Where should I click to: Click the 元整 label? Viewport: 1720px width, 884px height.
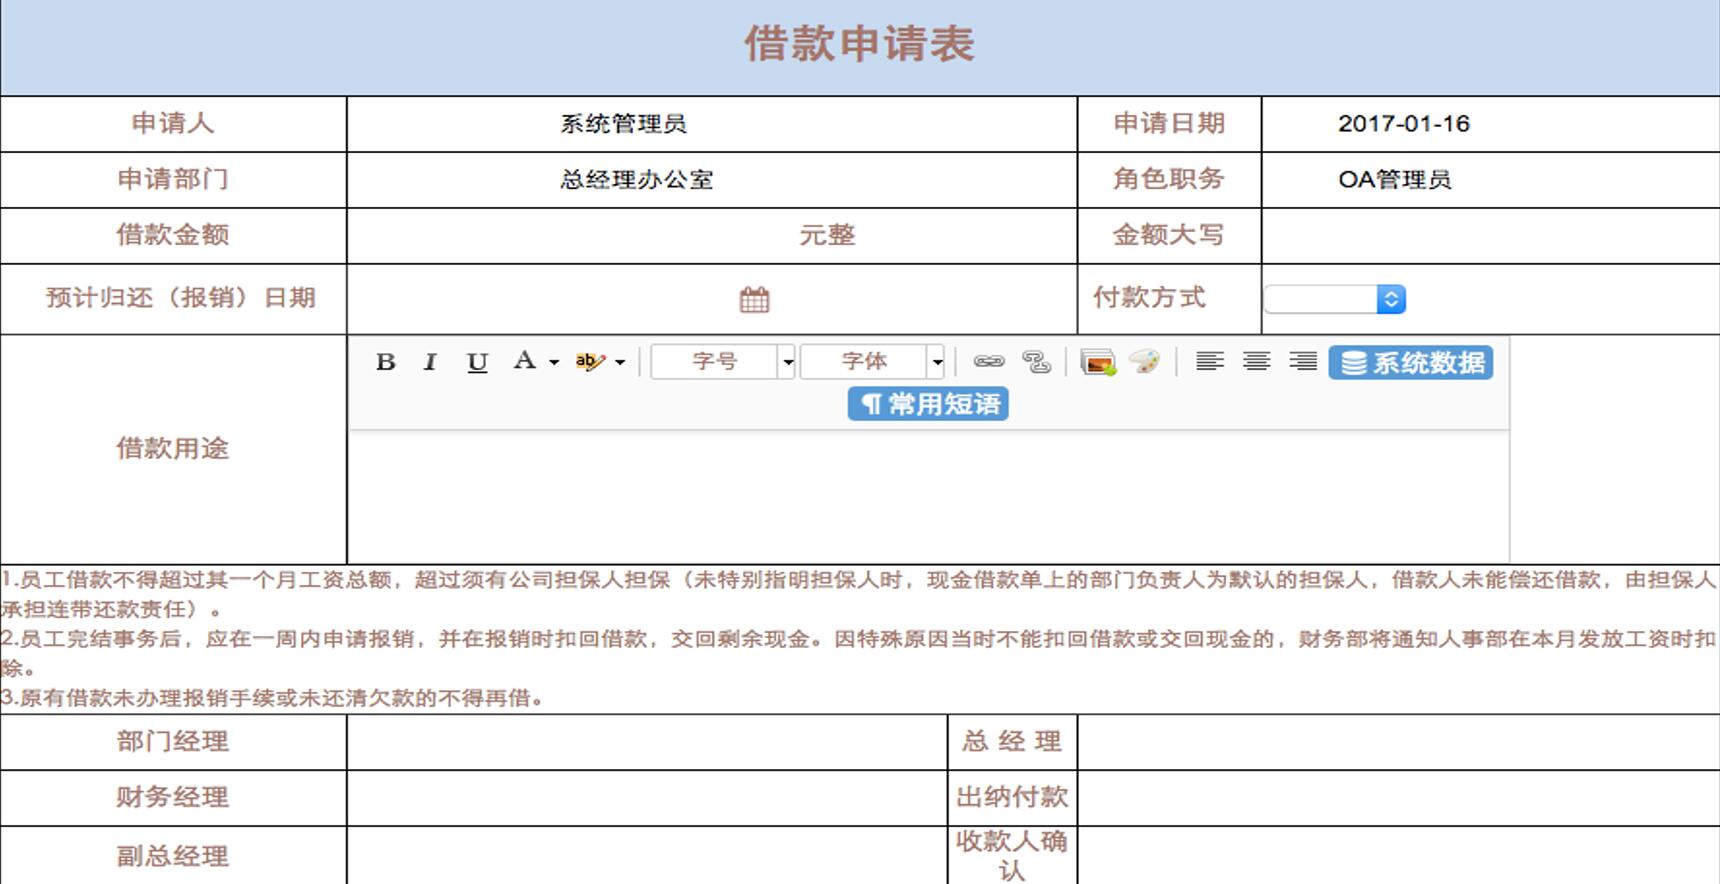pos(827,236)
